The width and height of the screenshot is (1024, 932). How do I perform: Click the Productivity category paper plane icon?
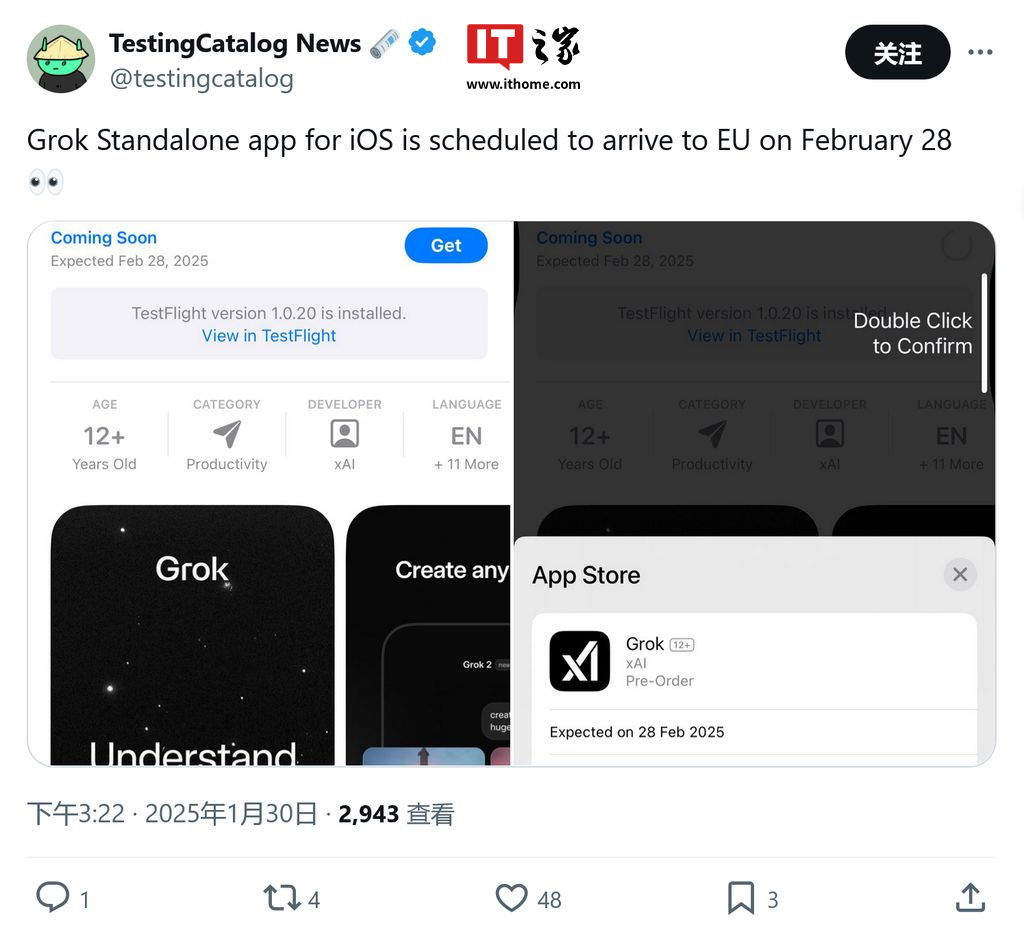(227, 434)
